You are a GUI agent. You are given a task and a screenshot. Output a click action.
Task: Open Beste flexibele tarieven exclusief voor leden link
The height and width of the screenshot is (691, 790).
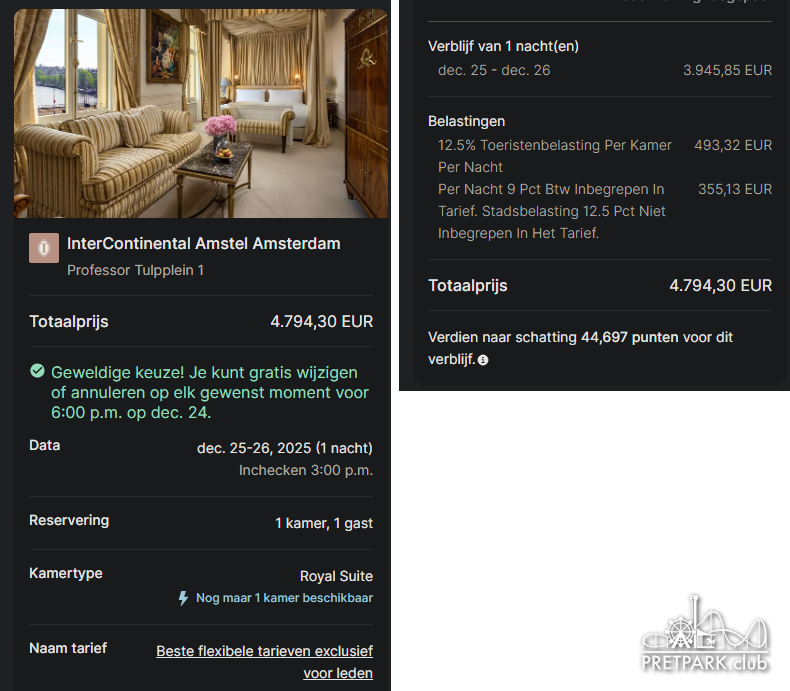click(x=265, y=662)
